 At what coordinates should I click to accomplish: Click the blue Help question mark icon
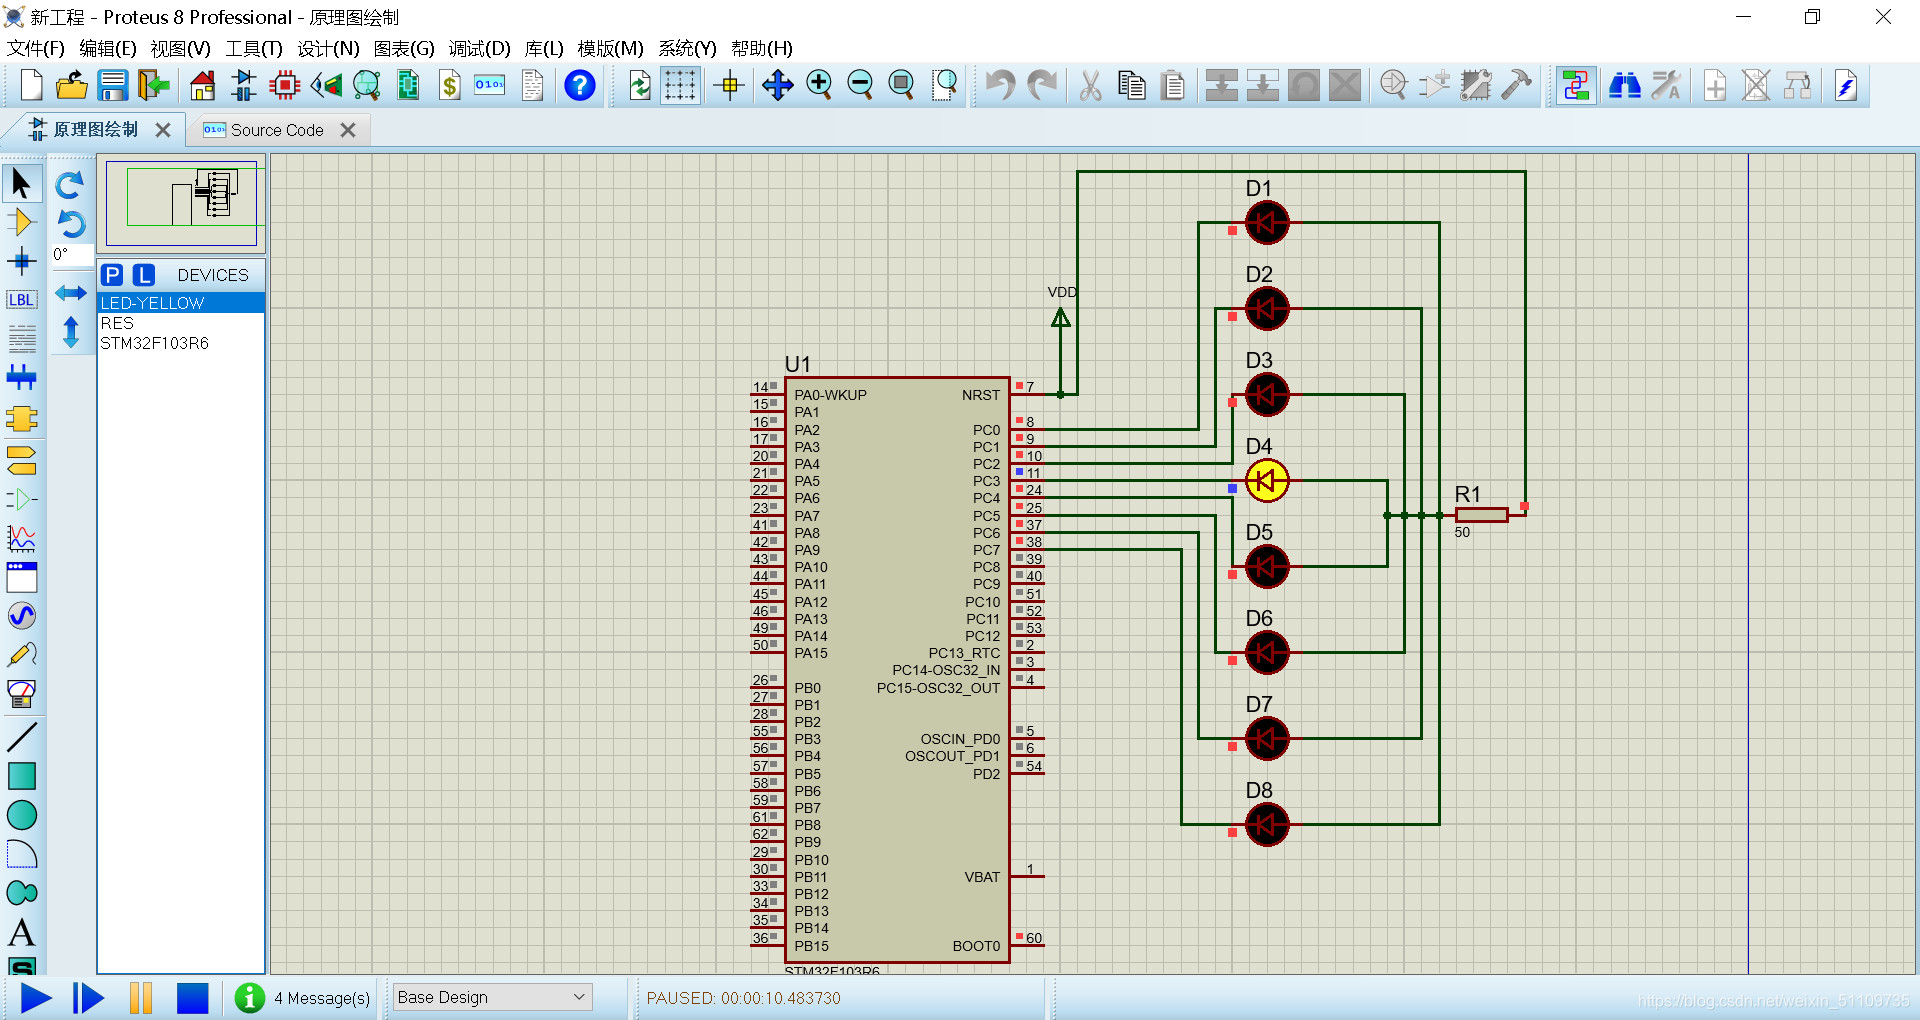580,86
